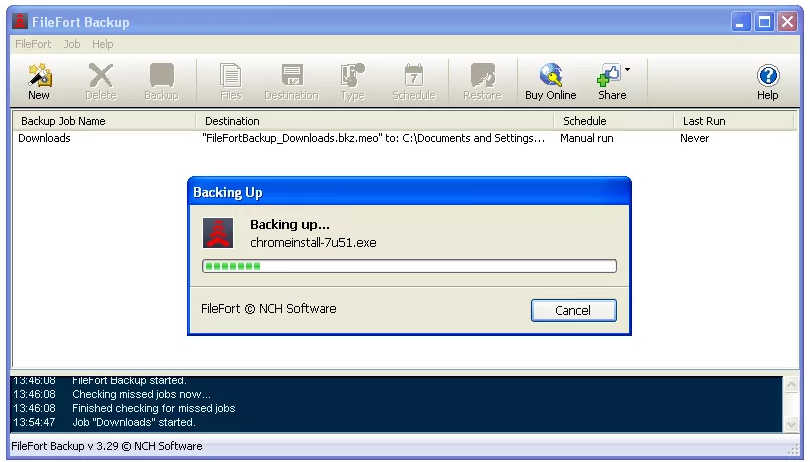Minimize the FileFort Backup window
810x462 pixels.
click(x=741, y=22)
